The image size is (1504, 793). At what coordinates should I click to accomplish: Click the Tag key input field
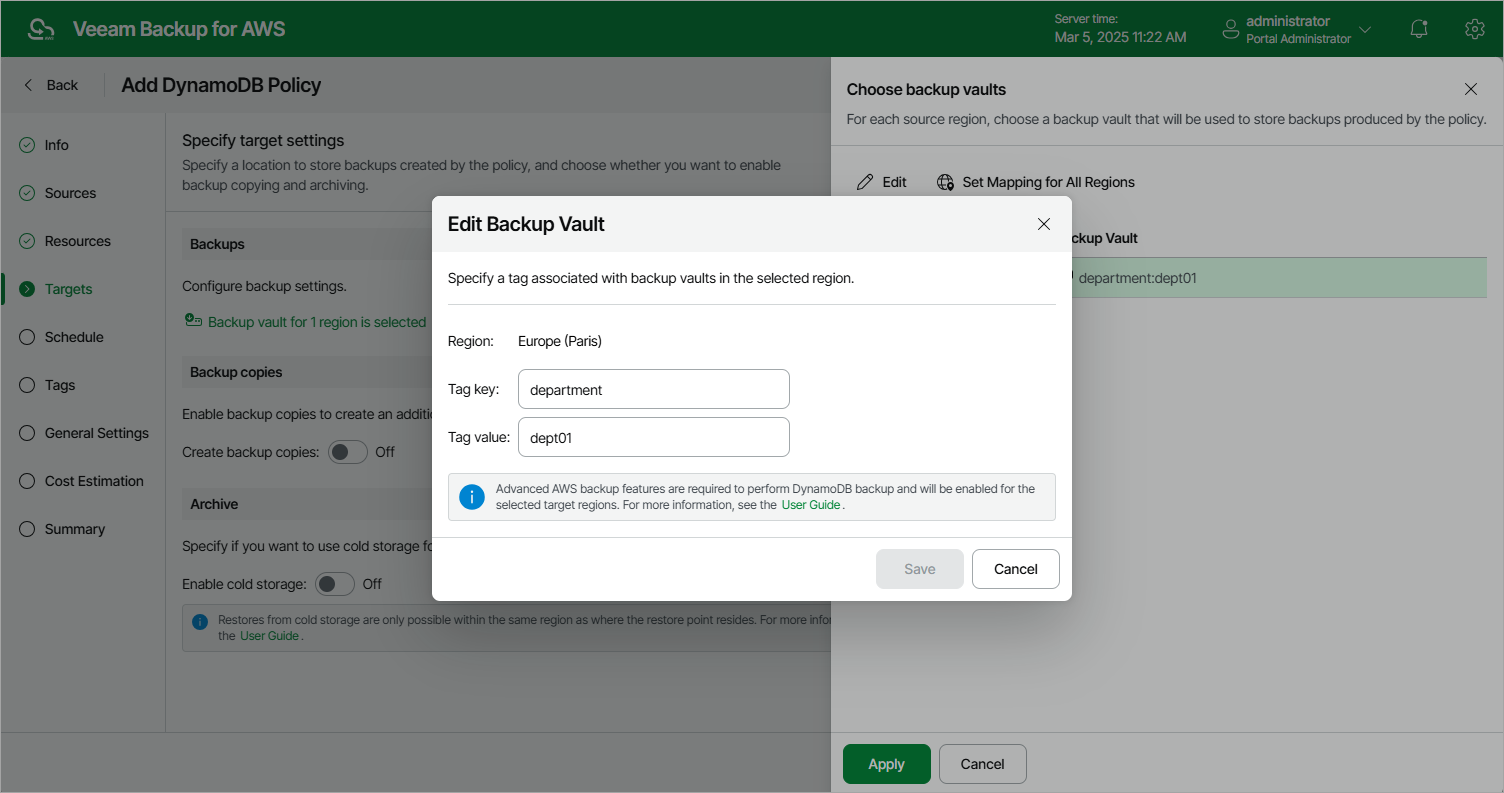coord(654,389)
